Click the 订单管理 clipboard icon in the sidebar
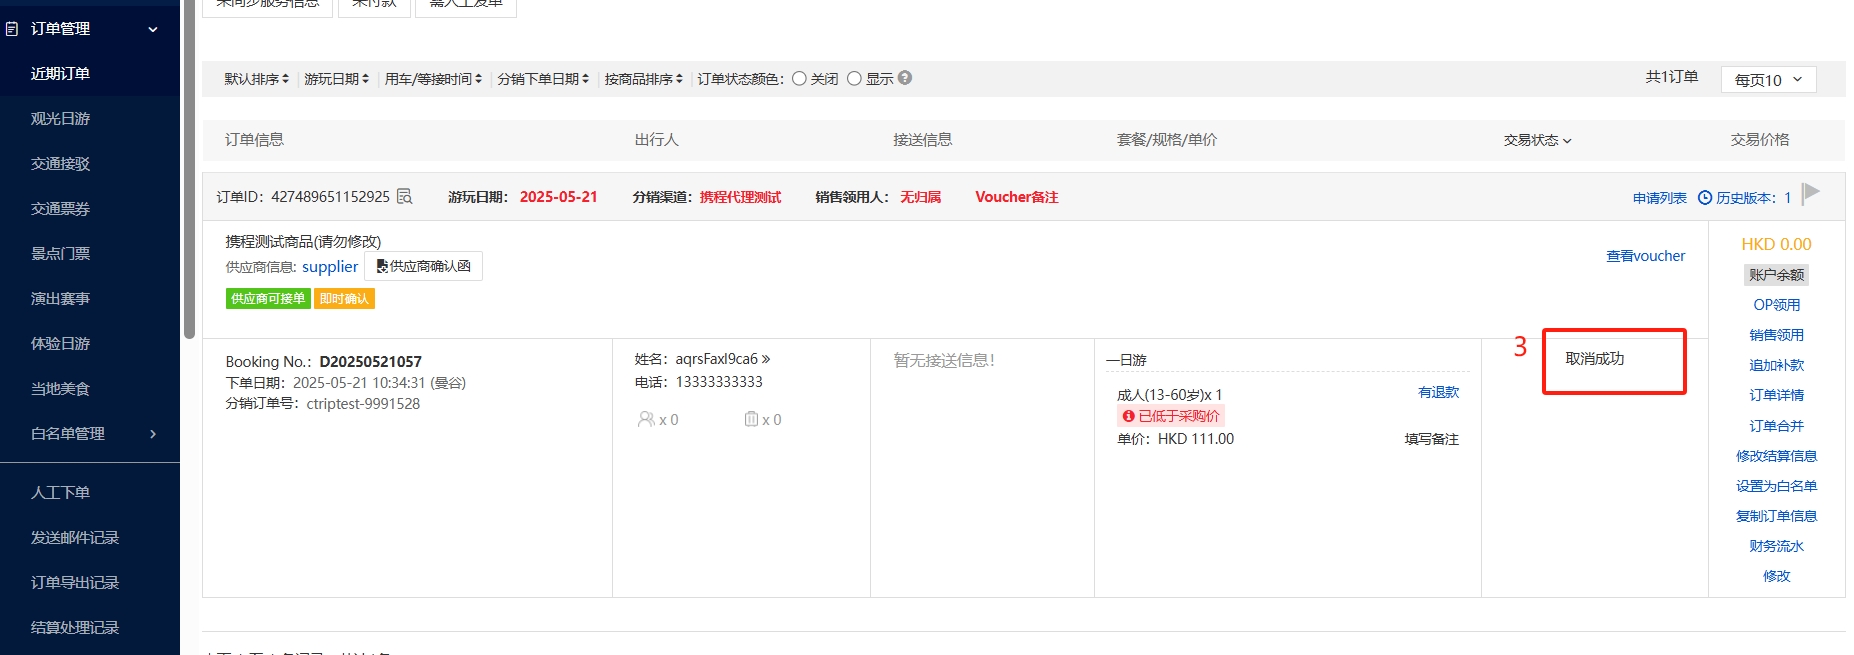 [x=12, y=29]
